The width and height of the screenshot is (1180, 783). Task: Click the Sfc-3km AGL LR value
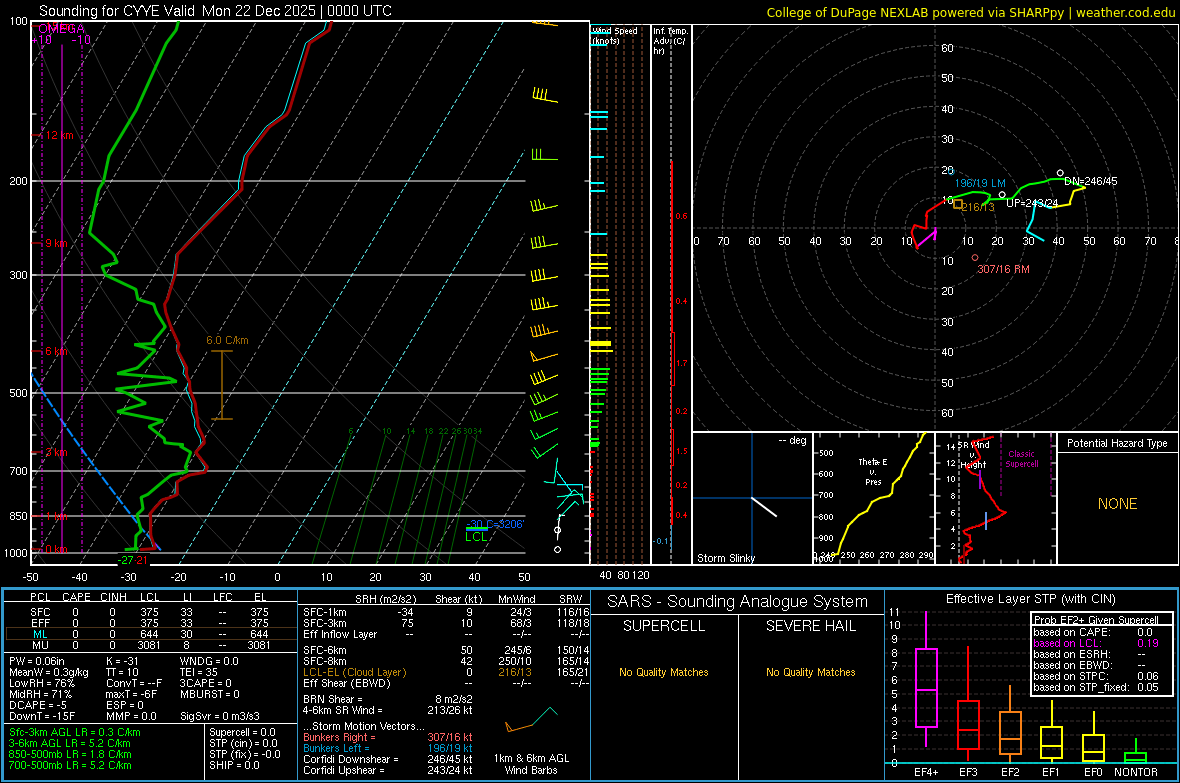[x=75, y=733]
